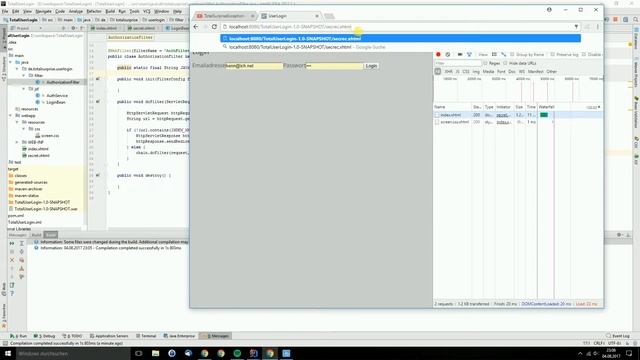The width and height of the screenshot is (640, 360).
Task: Open IntelliJ Event Log in status bar
Action: pos(618,336)
